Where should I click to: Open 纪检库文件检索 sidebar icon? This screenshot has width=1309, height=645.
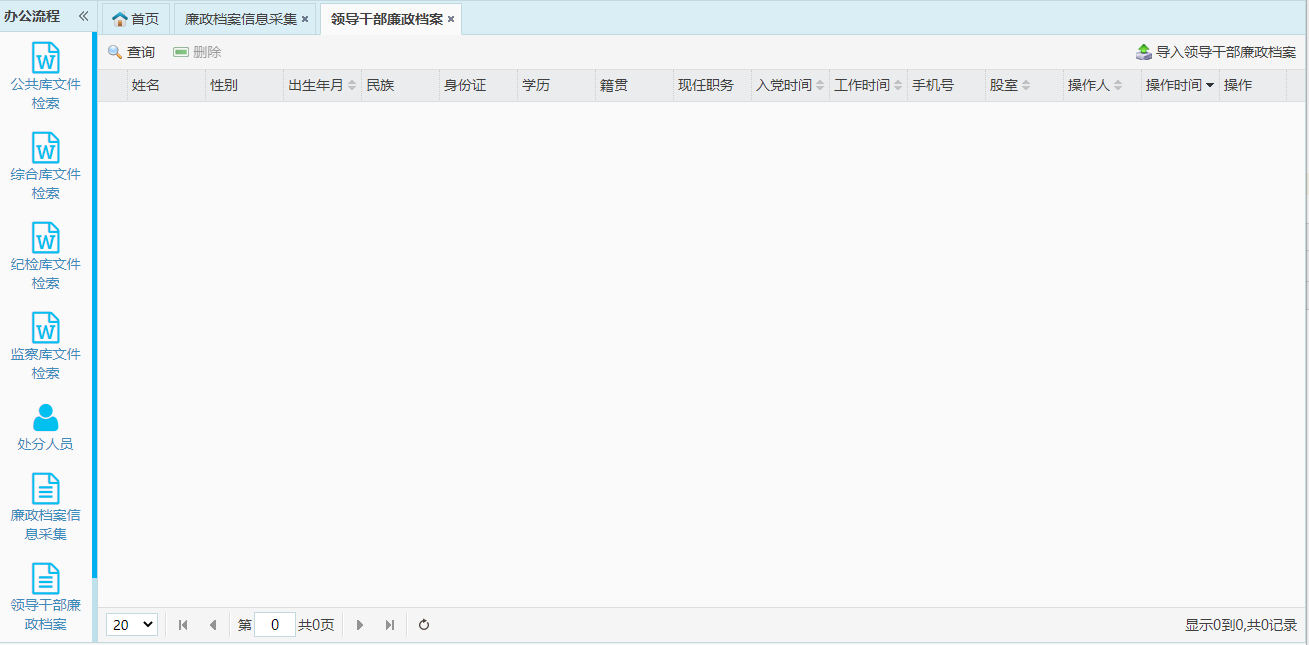pos(46,238)
